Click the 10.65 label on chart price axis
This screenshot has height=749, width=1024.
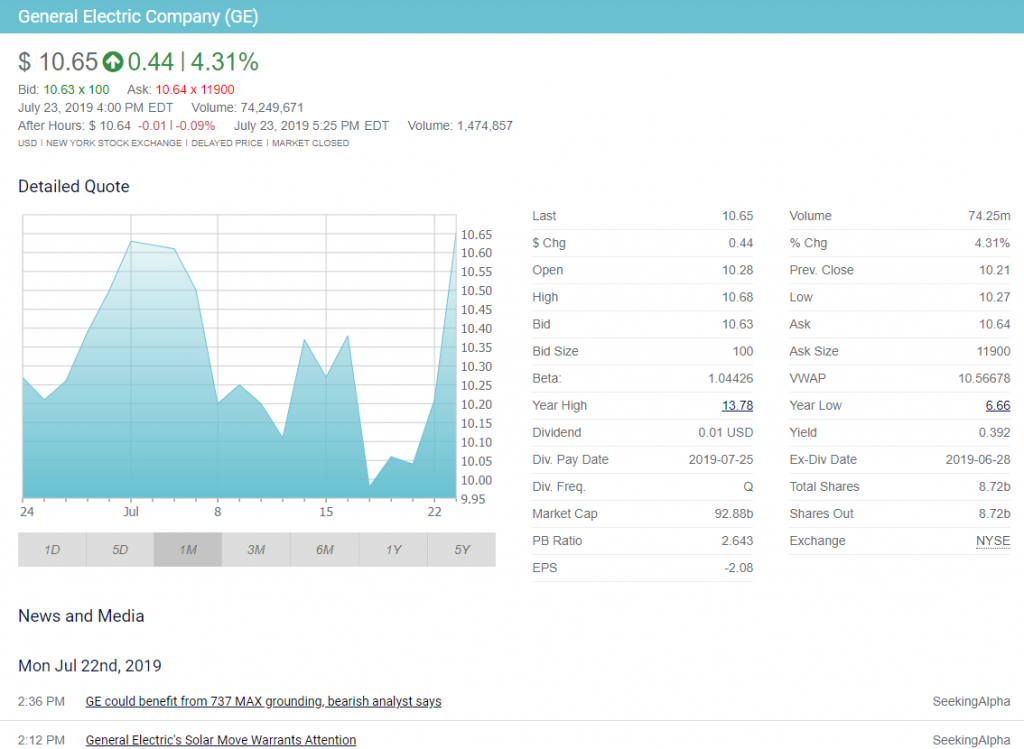(476, 235)
